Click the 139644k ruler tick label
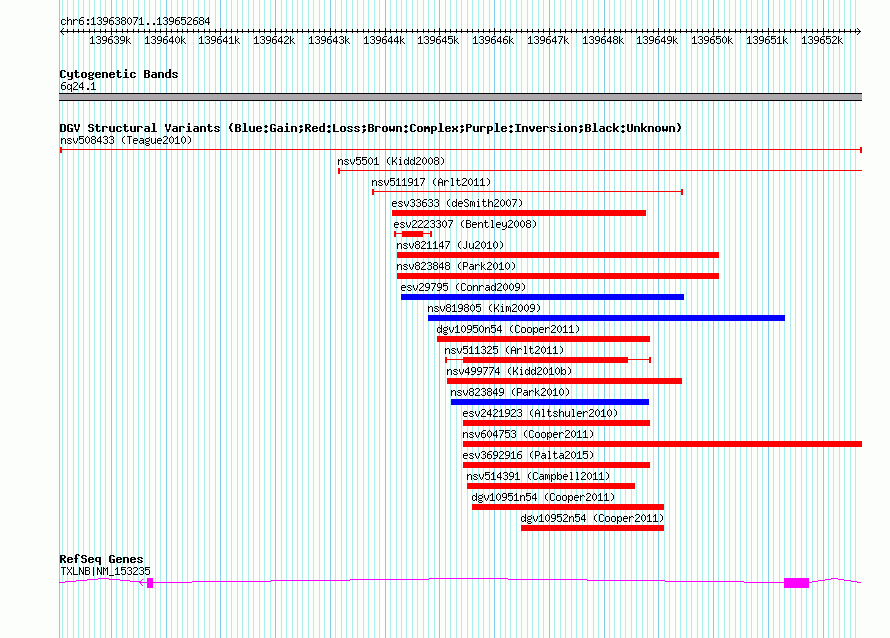Viewport: 890px width, 638px height. [384, 41]
